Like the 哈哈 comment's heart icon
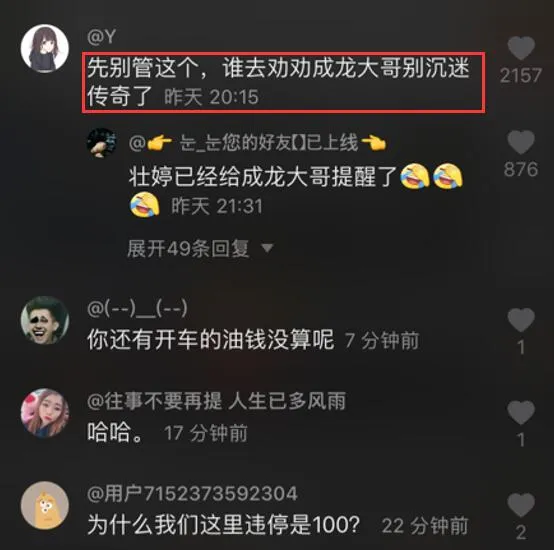 tap(521, 412)
